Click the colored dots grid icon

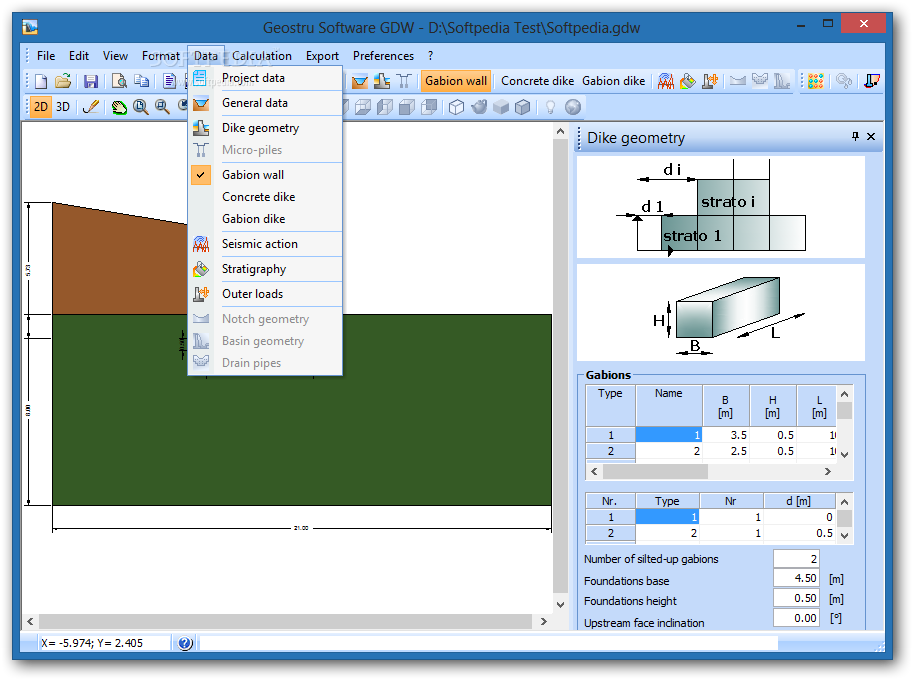[x=816, y=81]
